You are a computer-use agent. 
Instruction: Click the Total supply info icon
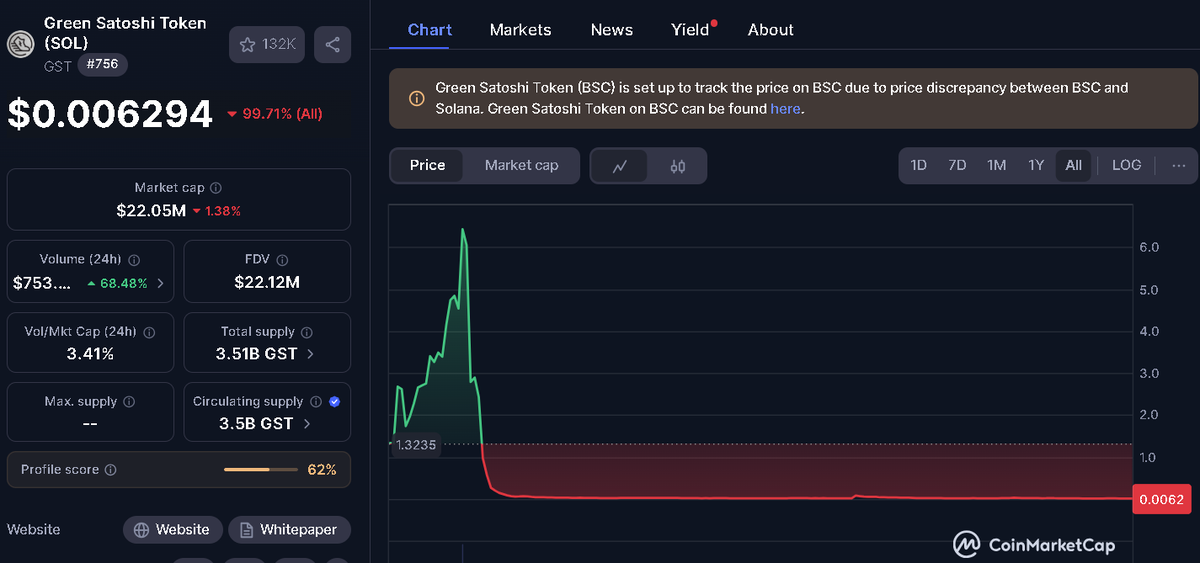(x=307, y=332)
